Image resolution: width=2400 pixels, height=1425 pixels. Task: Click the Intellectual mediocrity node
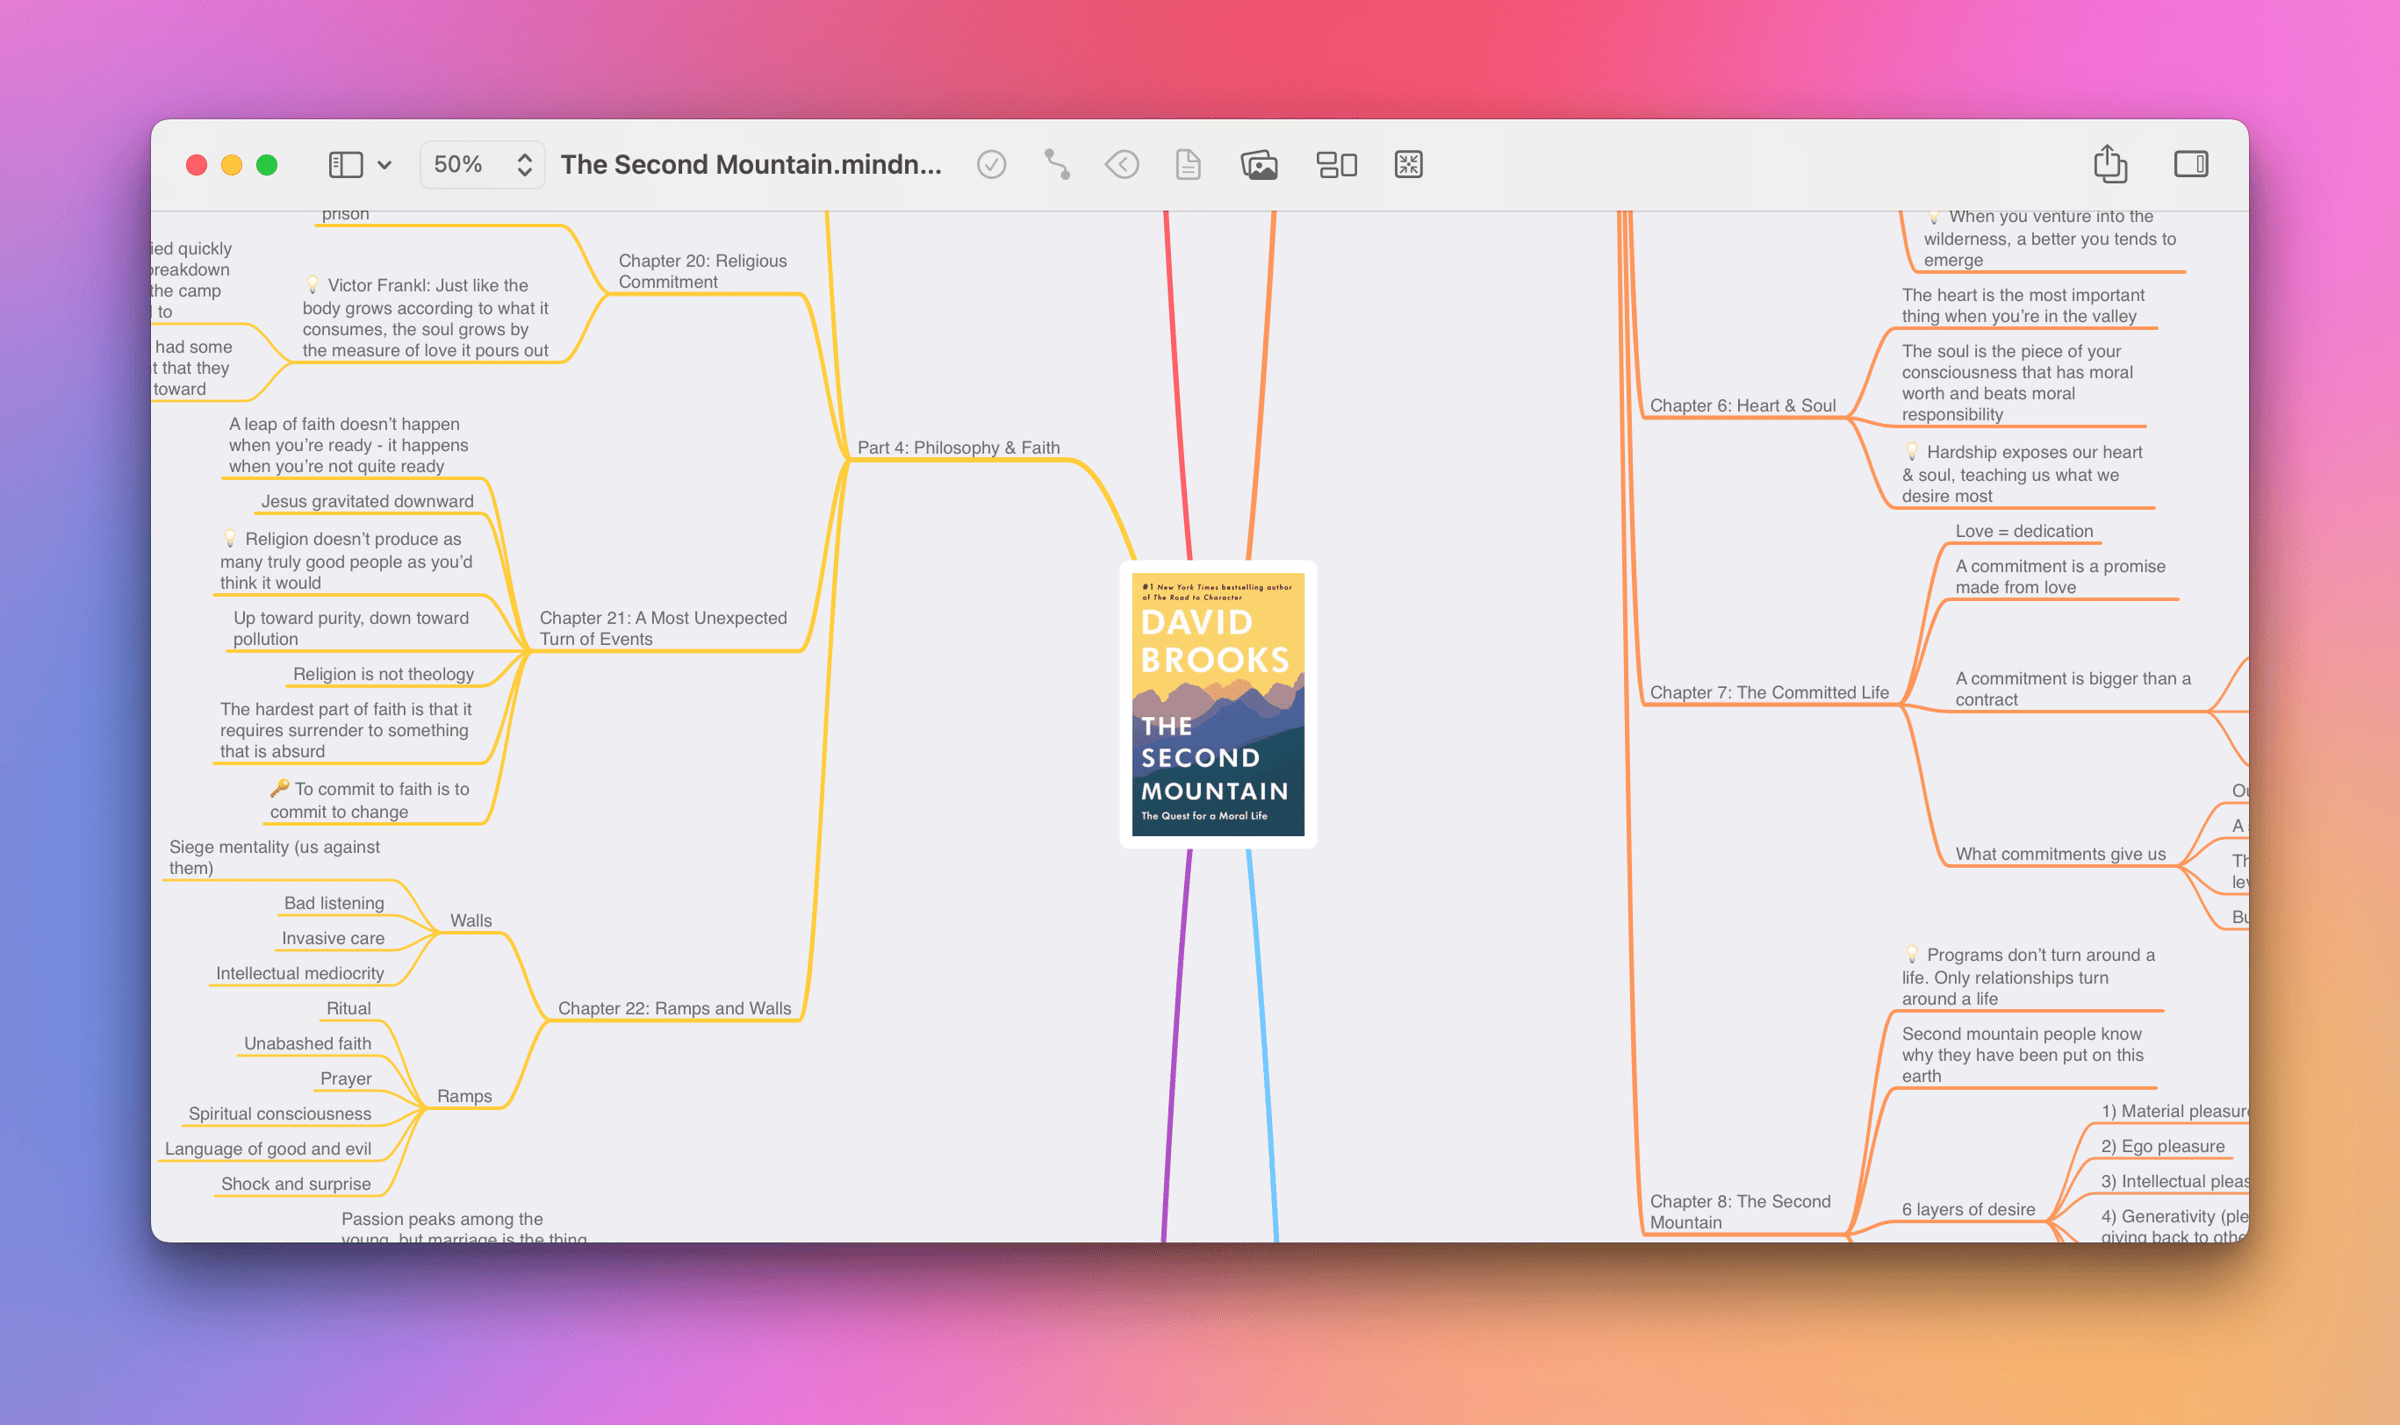click(300, 973)
